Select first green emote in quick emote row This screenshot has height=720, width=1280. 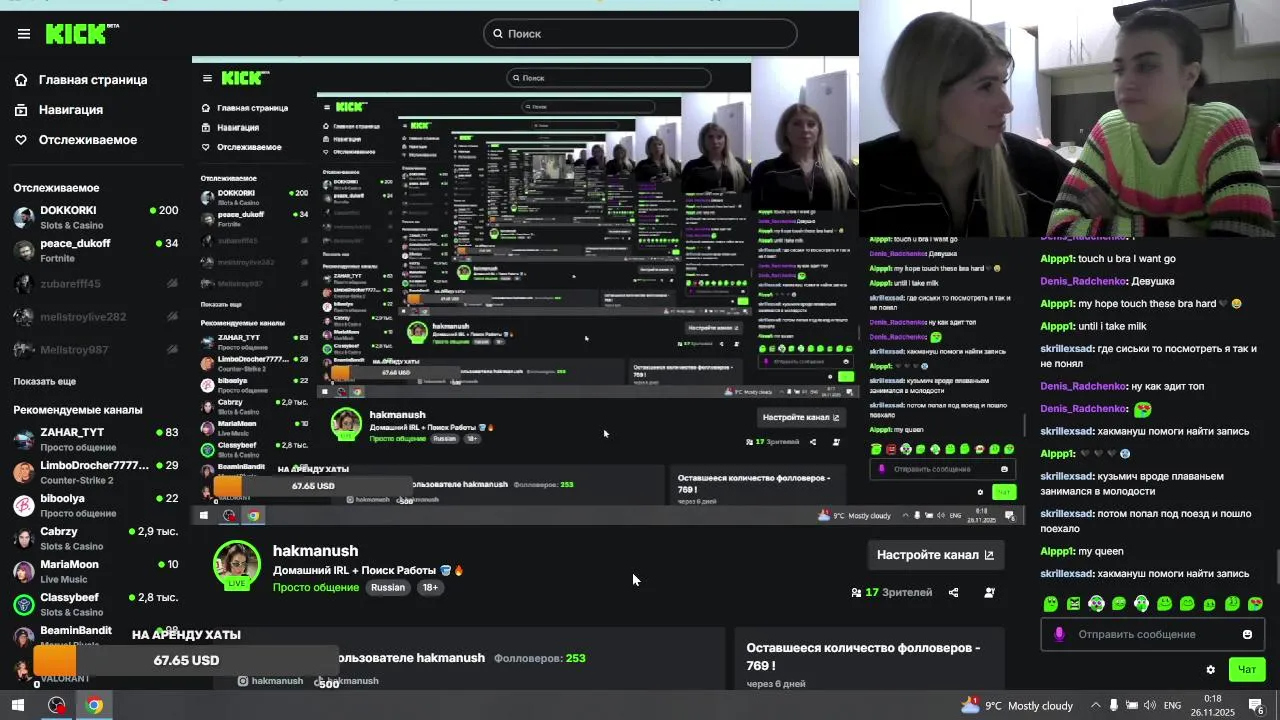pyautogui.click(x=1050, y=604)
